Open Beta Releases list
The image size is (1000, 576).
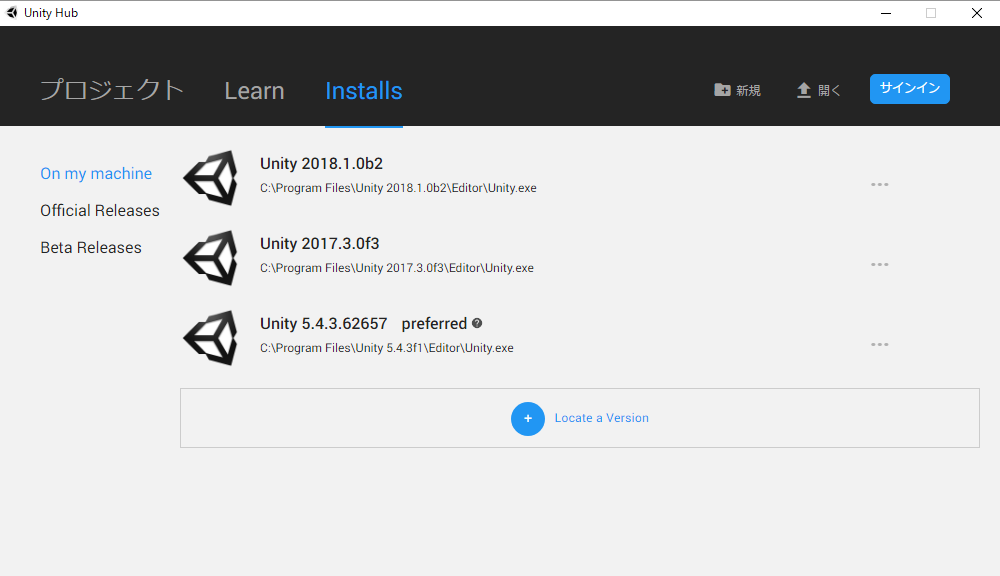coord(91,247)
